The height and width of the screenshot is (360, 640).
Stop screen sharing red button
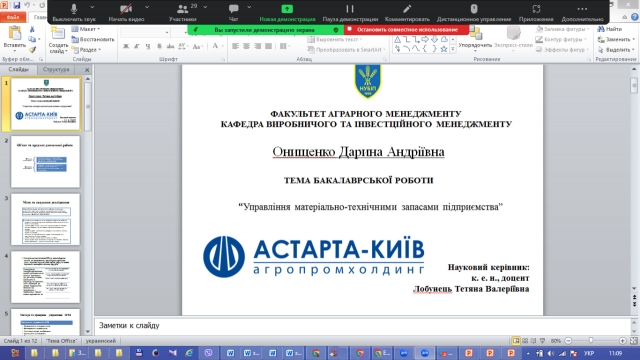407,29
